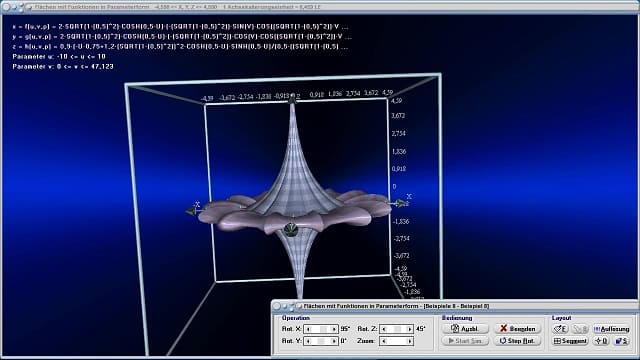Image resolution: width=640 pixels, height=360 pixels.
Task: Click the 45° Rot. Z value
Action: (421, 329)
